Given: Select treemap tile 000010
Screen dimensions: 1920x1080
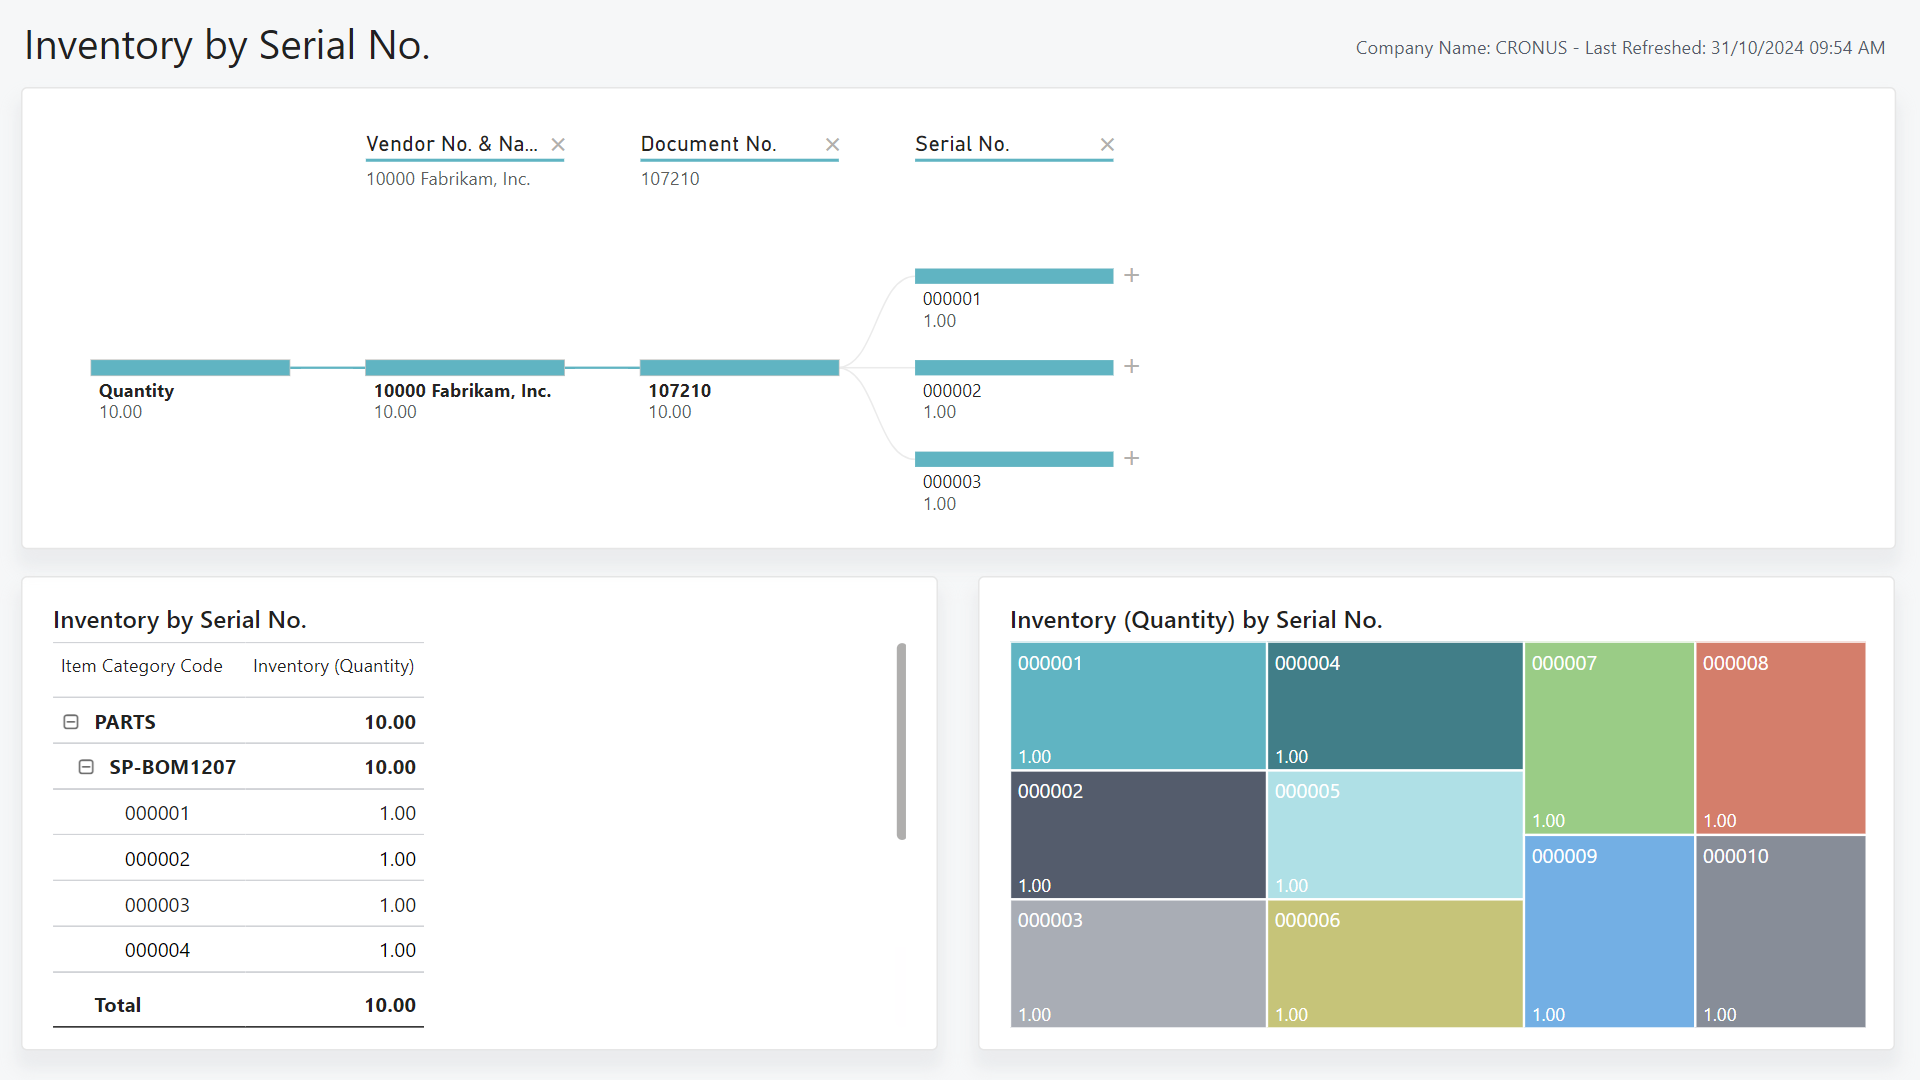Looking at the screenshot, I should pyautogui.click(x=1780, y=930).
